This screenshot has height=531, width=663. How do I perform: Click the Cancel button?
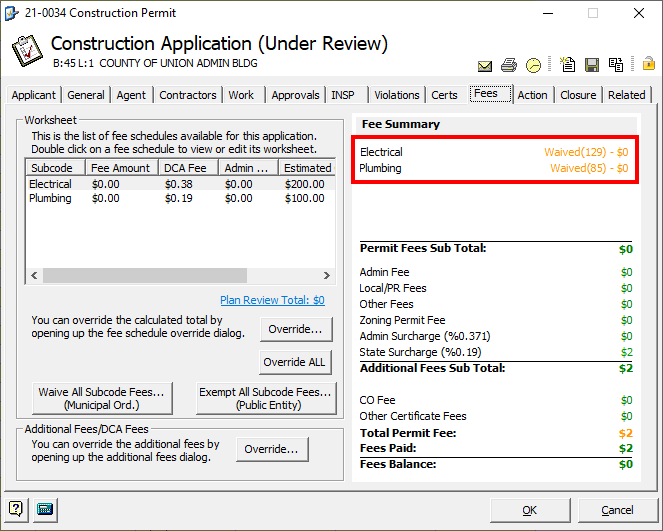[x=617, y=510]
